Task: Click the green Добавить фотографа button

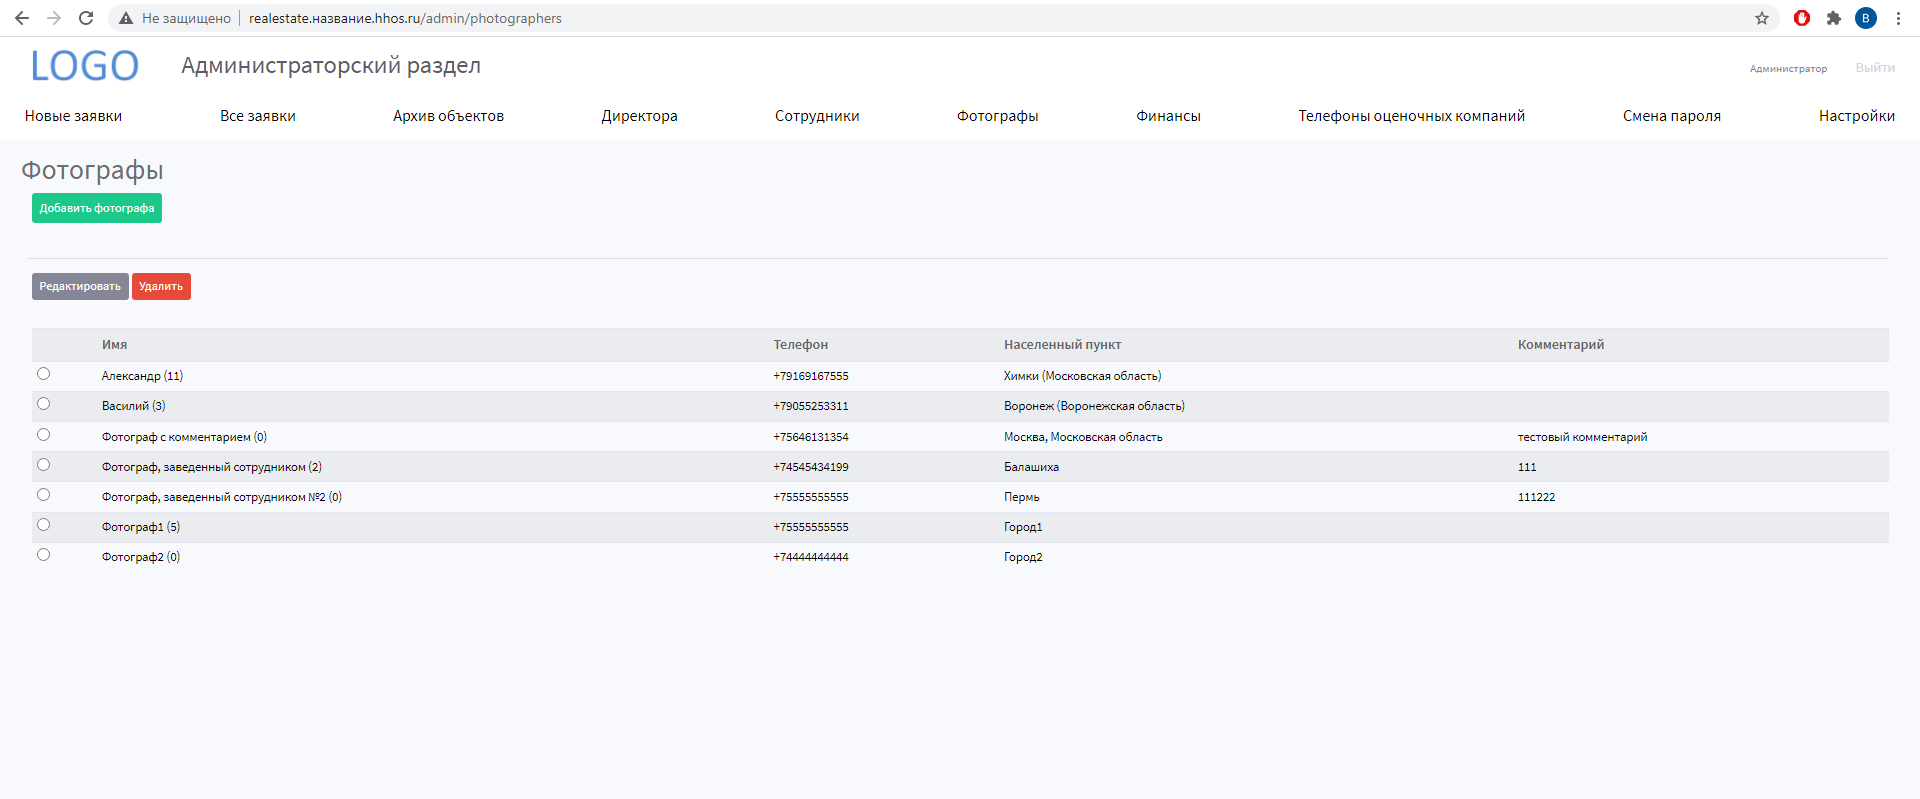Action: coord(97,208)
